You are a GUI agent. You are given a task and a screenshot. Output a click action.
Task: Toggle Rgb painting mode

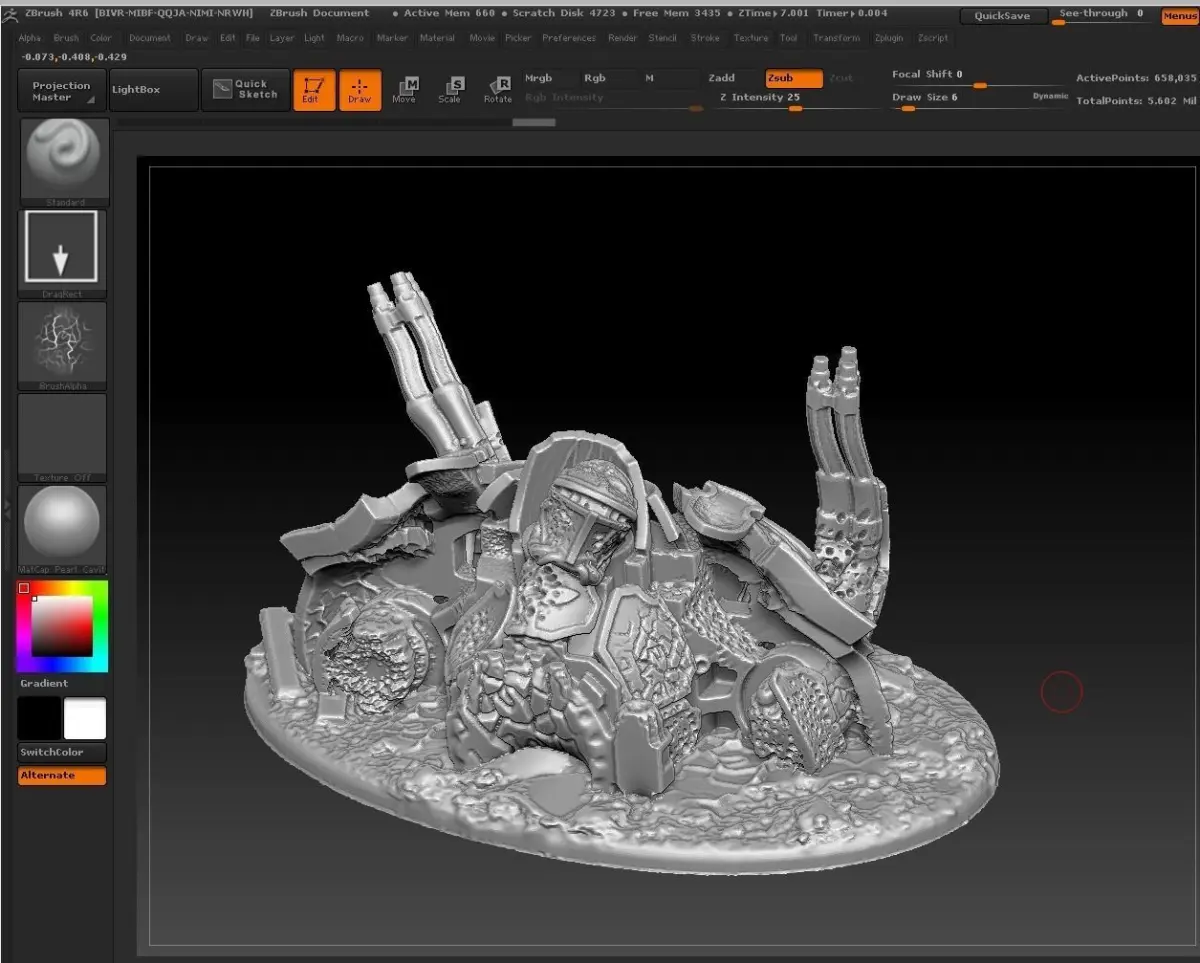(x=605, y=78)
